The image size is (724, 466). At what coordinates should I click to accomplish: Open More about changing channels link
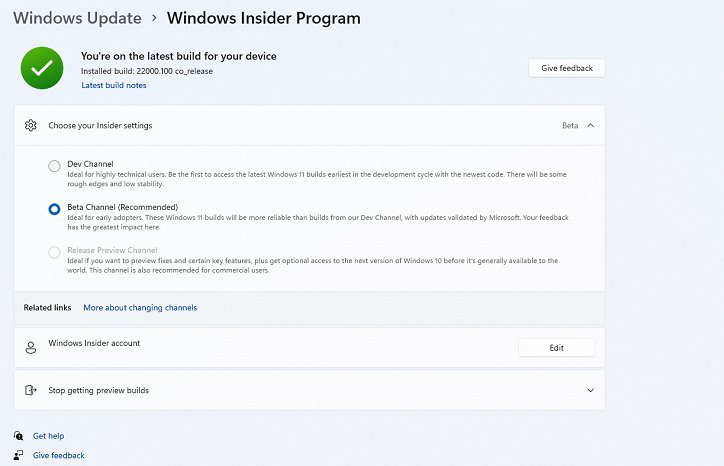coord(140,308)
